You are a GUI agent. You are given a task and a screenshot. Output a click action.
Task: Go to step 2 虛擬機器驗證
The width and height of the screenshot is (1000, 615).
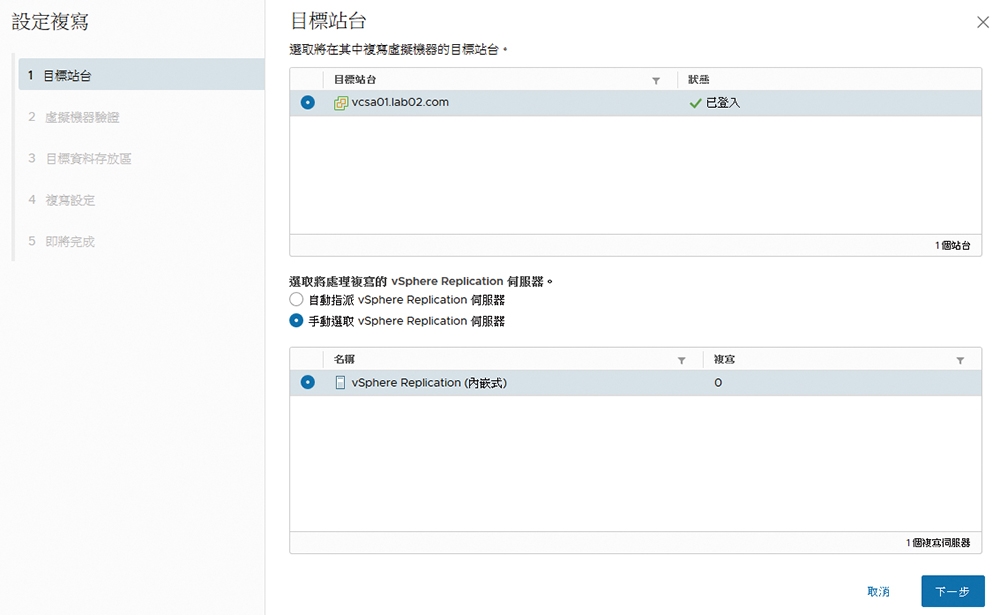73,117
